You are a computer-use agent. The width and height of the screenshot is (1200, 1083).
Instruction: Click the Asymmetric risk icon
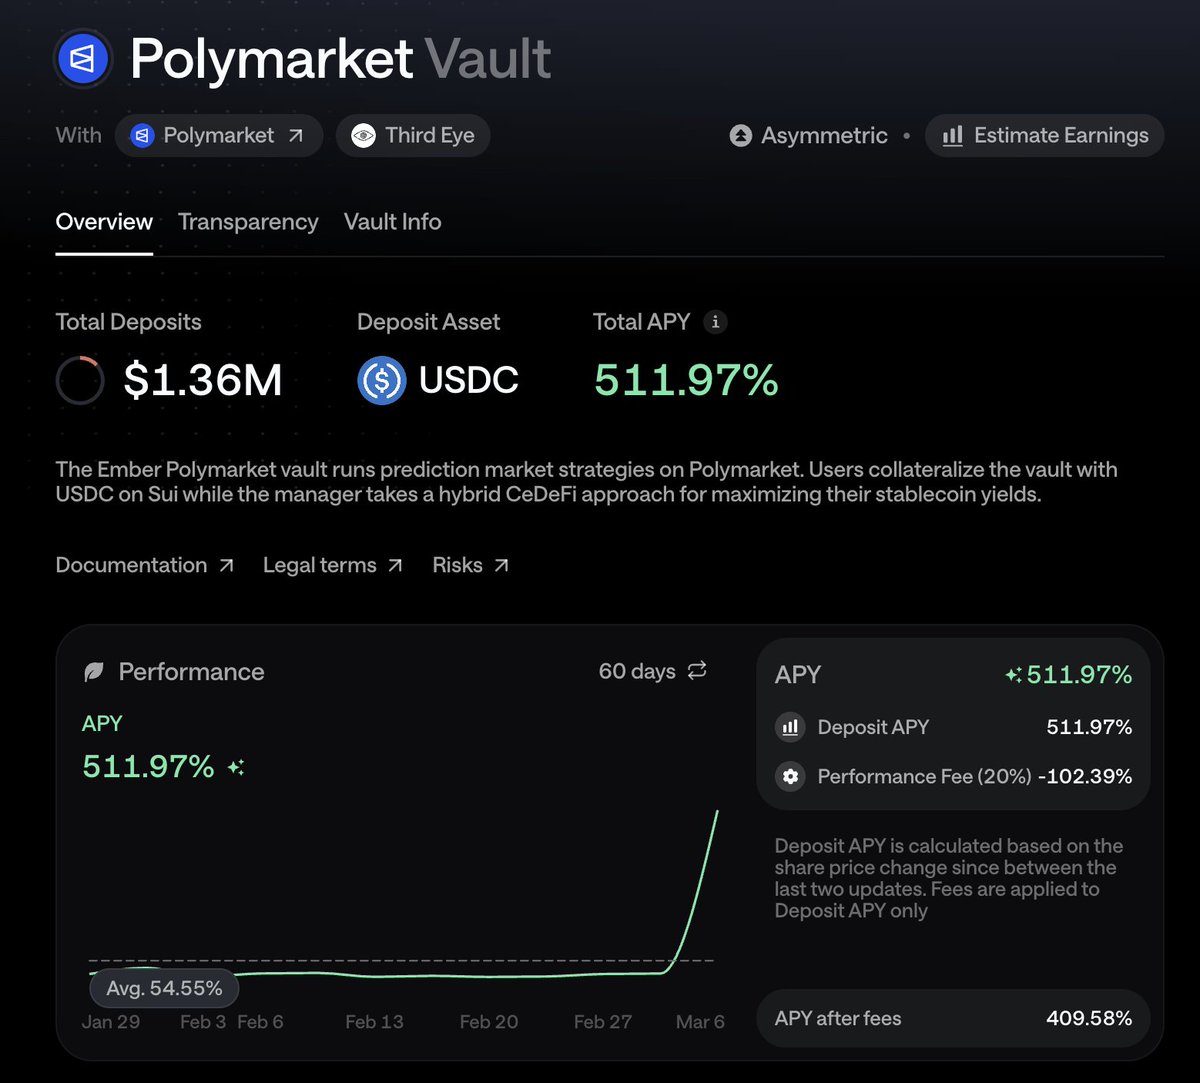pos(741,135)
